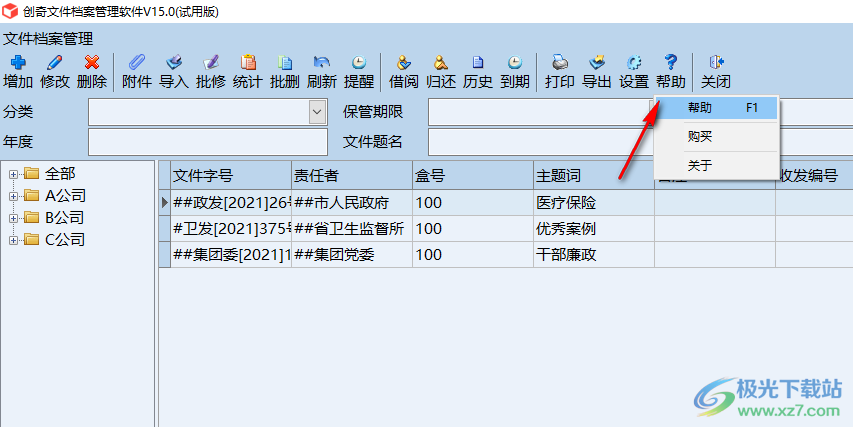Sort by the 主题词 column header
Image resolution: width=853 pixels, height=427 pixels.
[594, 175]
